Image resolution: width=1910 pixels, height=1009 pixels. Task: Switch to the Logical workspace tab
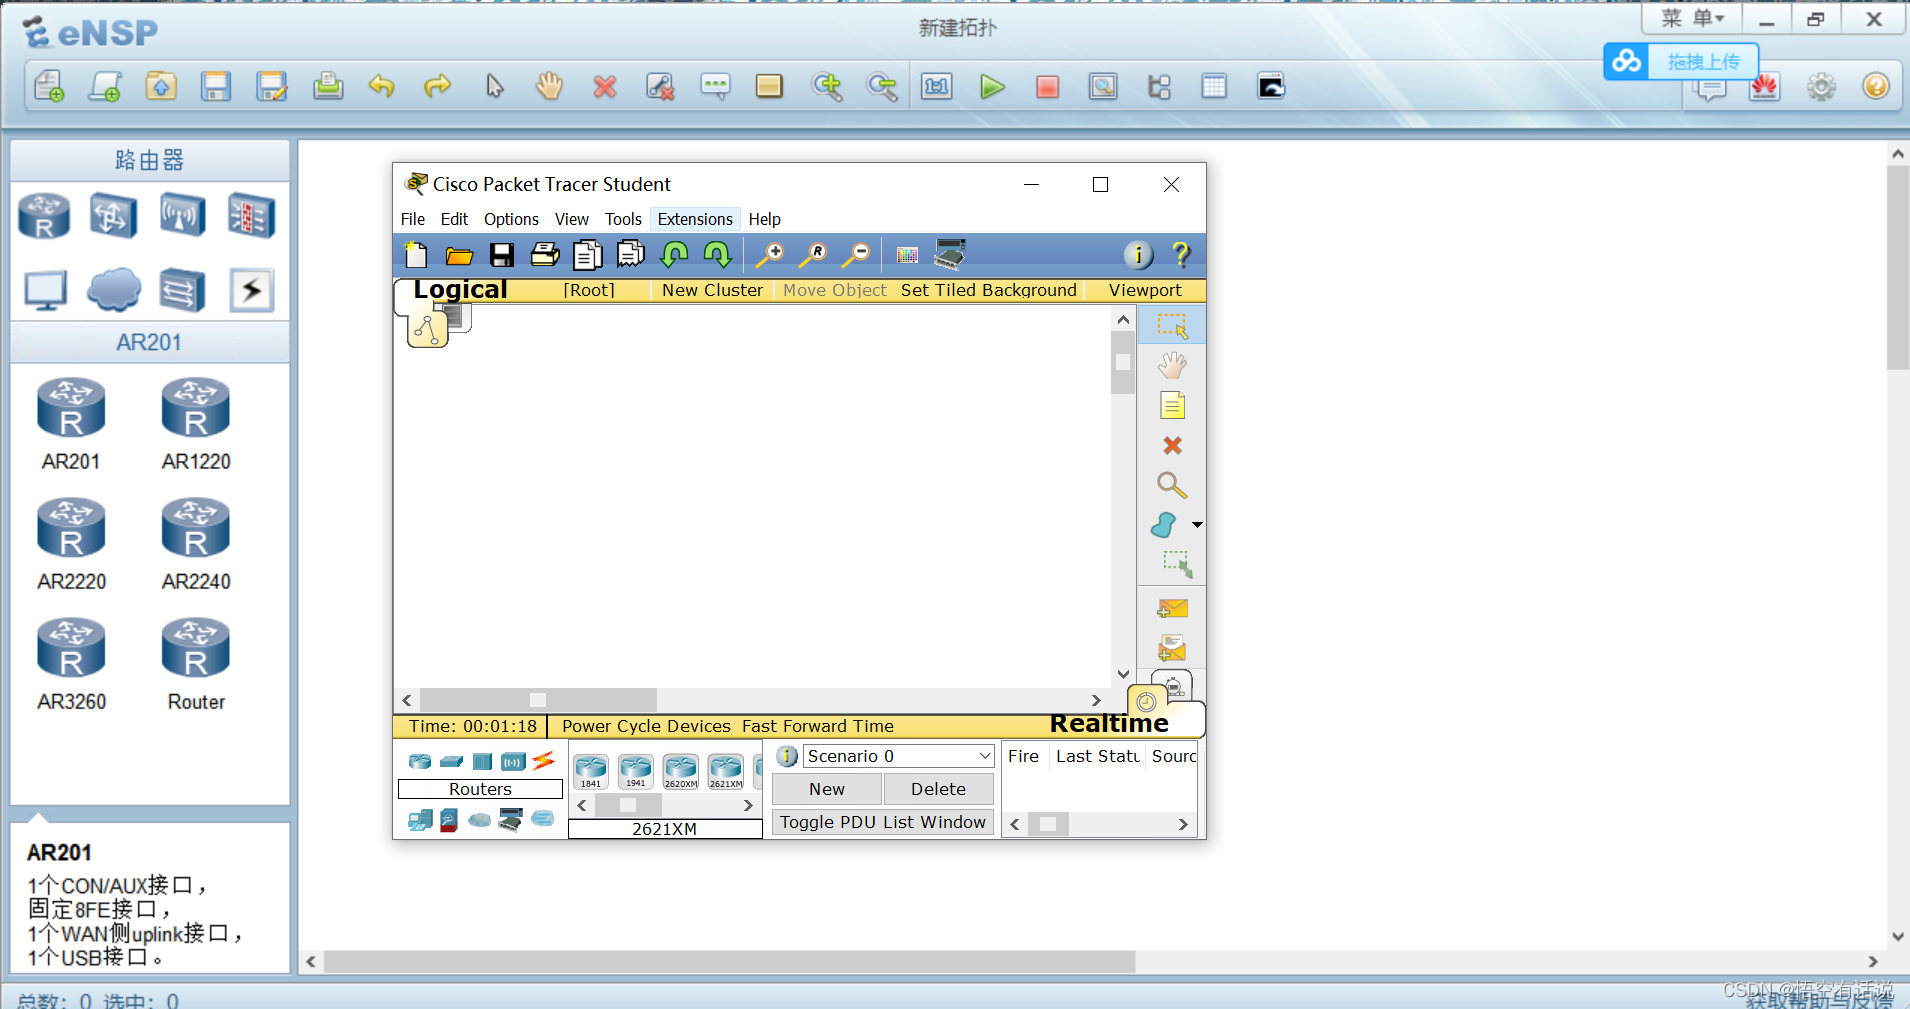click(460, 290)
